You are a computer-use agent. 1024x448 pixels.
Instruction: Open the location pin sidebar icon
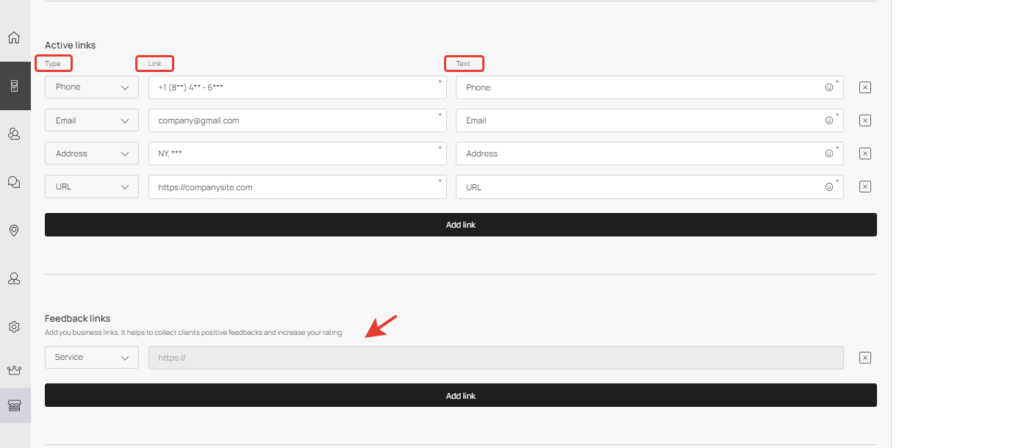[x=14, y=231]
